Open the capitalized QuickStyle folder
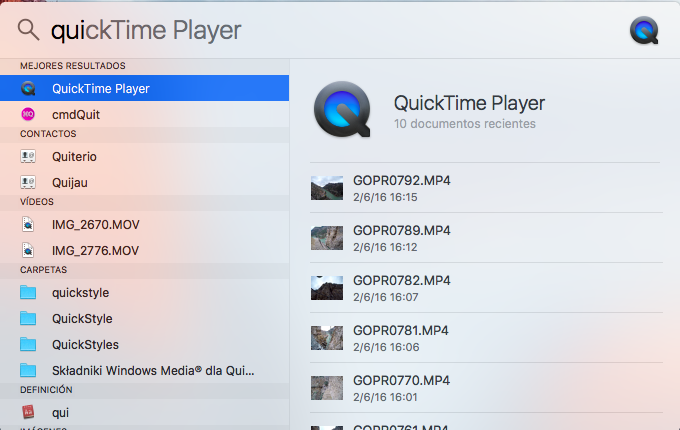The height and width of the screenshot is (430, 680). pos(144,319)
